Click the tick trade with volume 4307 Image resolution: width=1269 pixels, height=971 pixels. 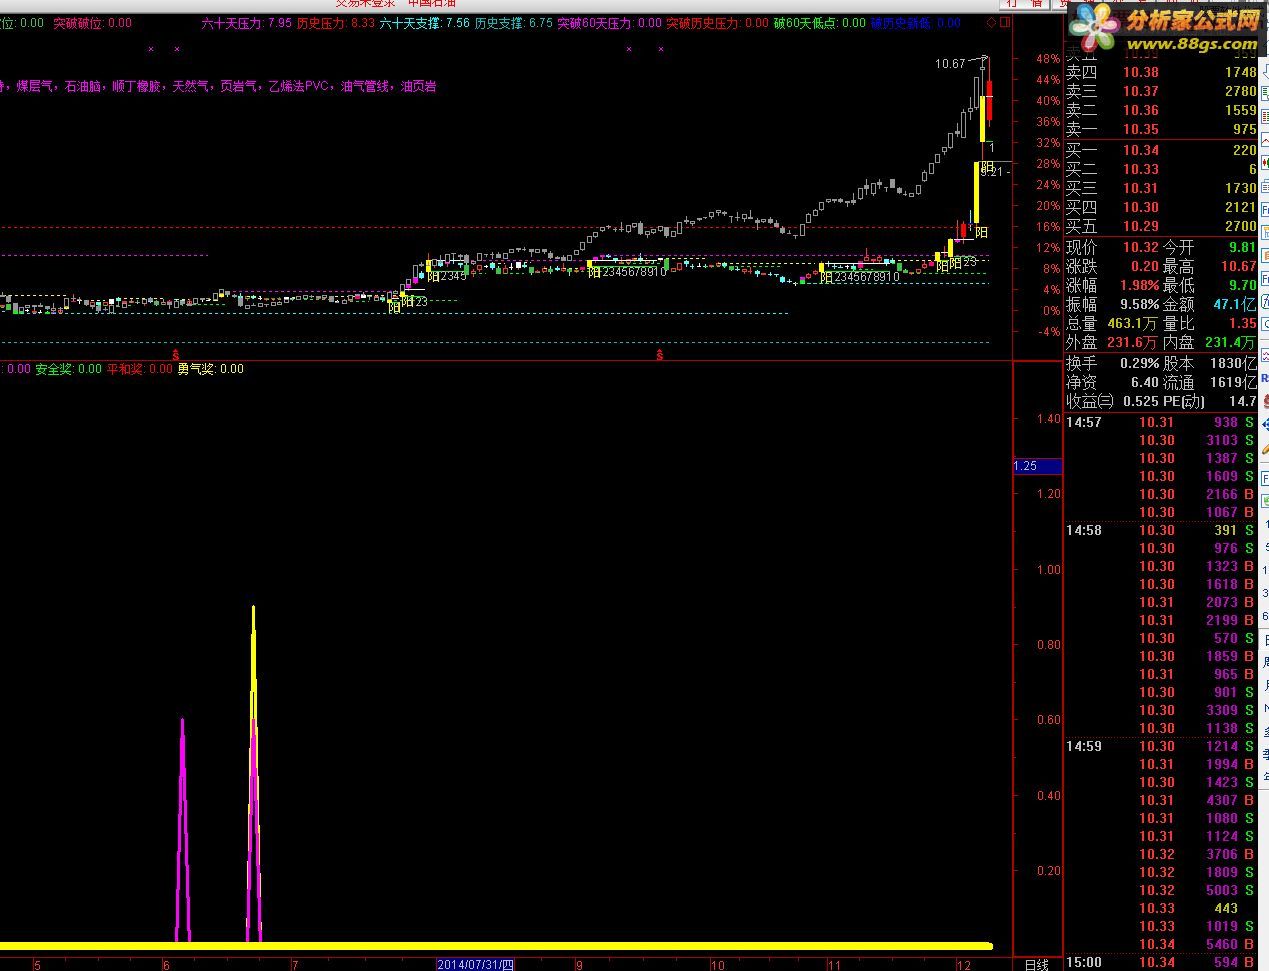(x=1222, y=800)
